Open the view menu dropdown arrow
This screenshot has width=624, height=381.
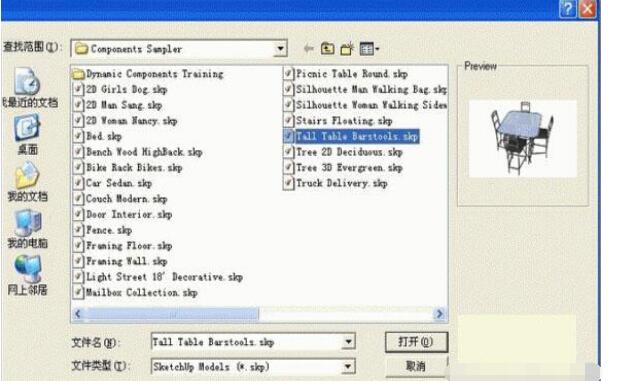[377, 49]
